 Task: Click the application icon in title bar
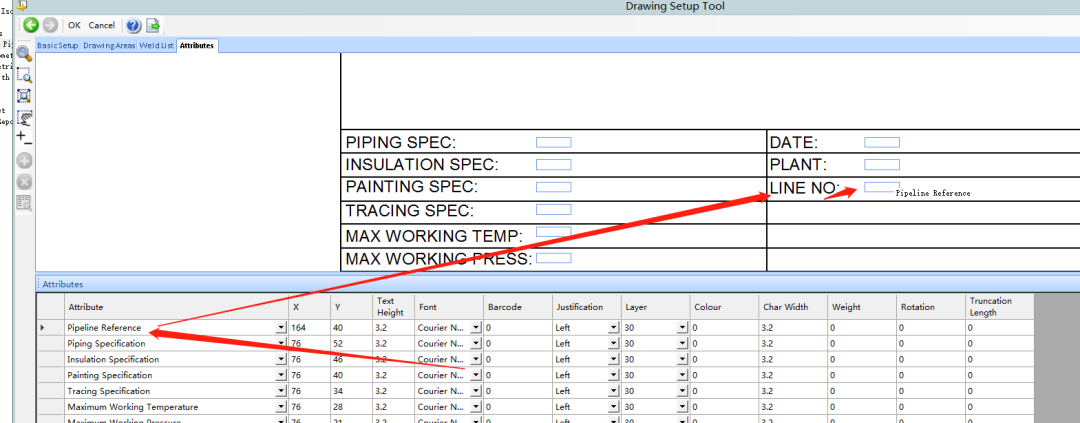point(22,5)
